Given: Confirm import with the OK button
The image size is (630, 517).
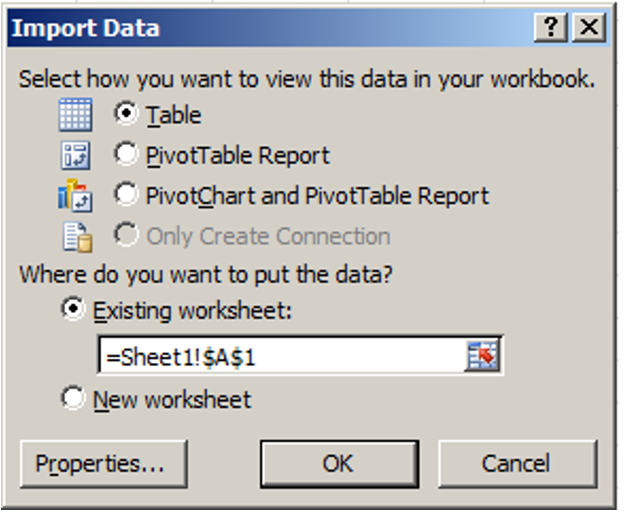Looking at the screenshot, I should pos(337,464).
